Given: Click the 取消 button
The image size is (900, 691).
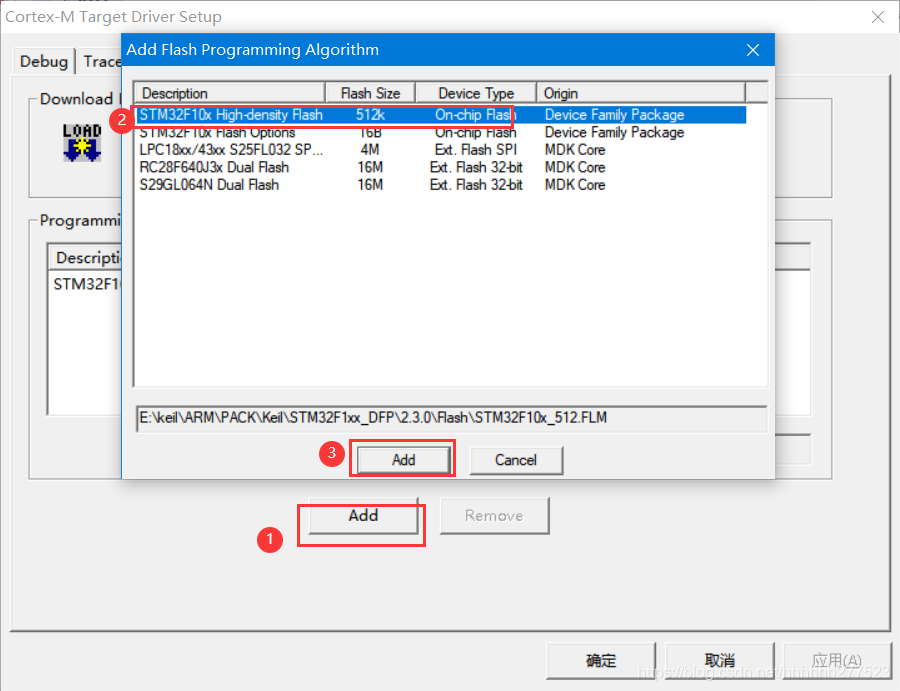Looking at the screenshot, I should click(x=720, y=661).
